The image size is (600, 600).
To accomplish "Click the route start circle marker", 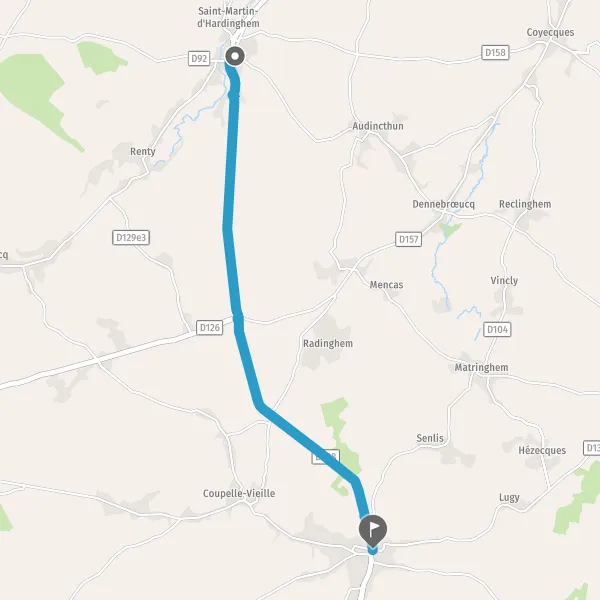I will tap(235, 56).
